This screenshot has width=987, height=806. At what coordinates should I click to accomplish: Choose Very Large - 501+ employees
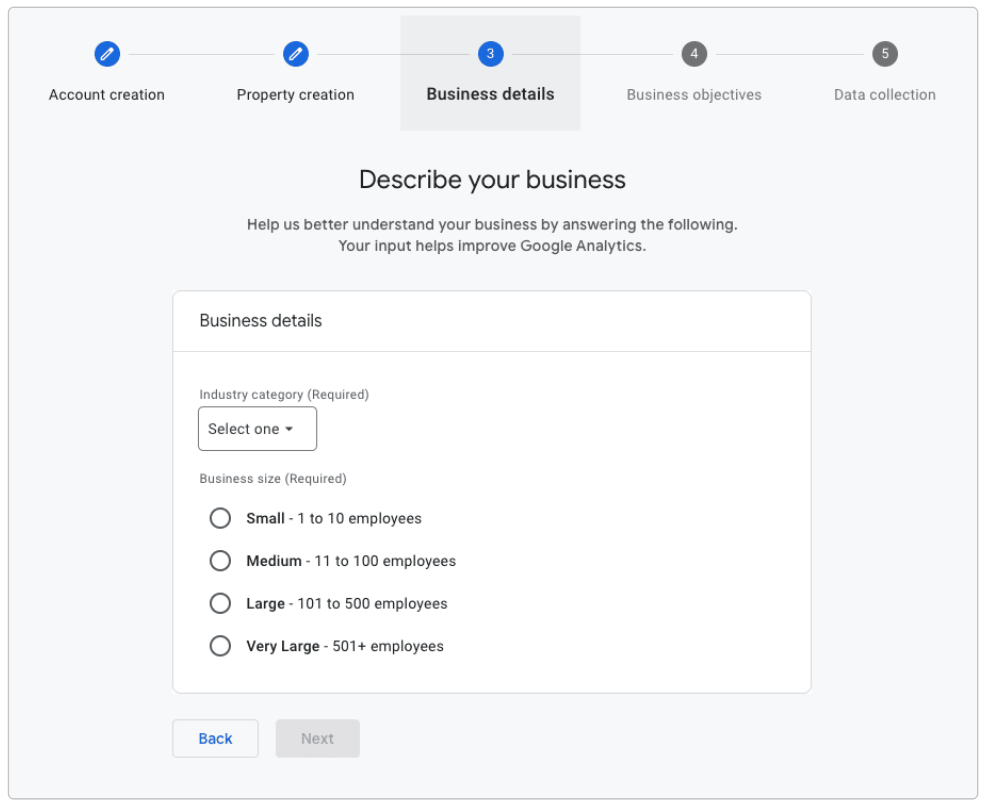pos(221,645)
